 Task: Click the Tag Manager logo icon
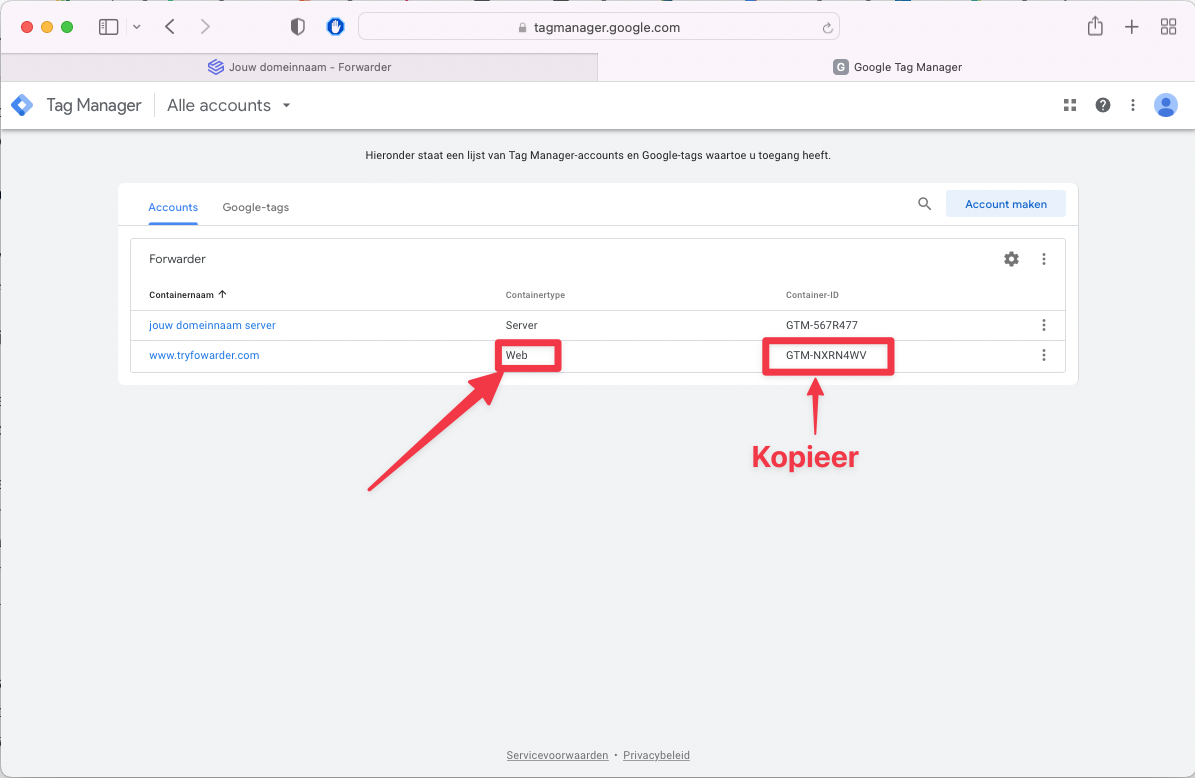(22, 105)
